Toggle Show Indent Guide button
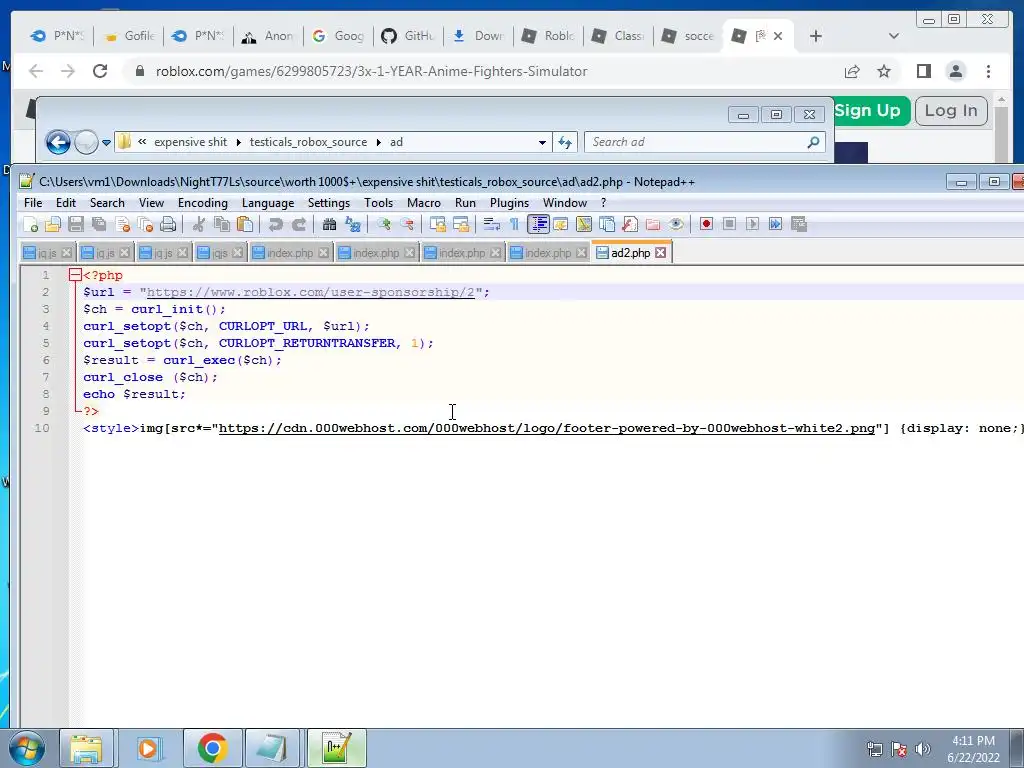Screen dimensions: 1024x768 (538, 225)
